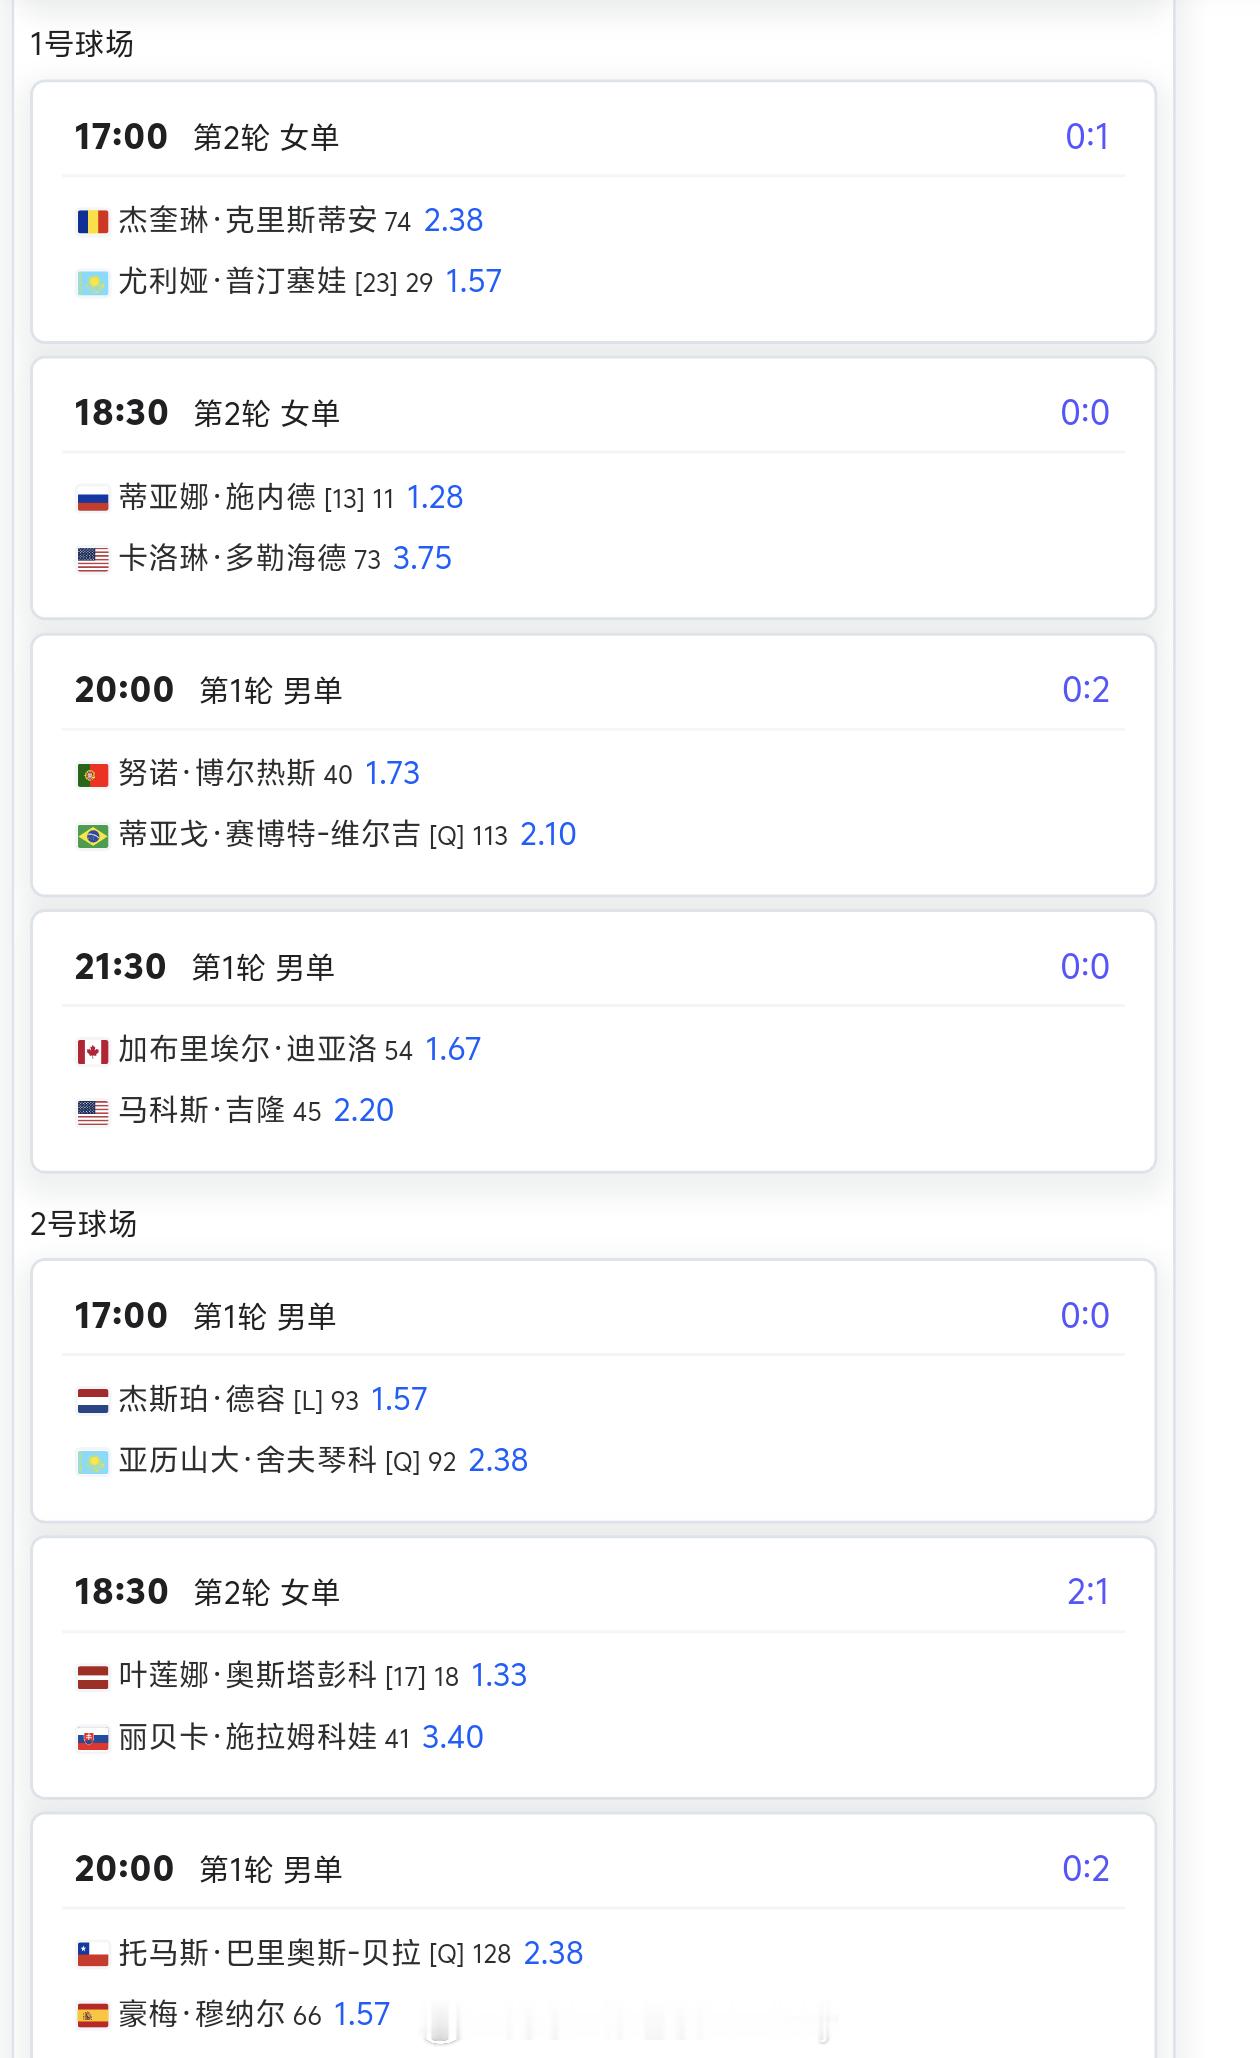Screen dimensions: 1260x2058
Task: Open player 亚历山大·舍夫琴科
Action: click(x=247, y=1461)
